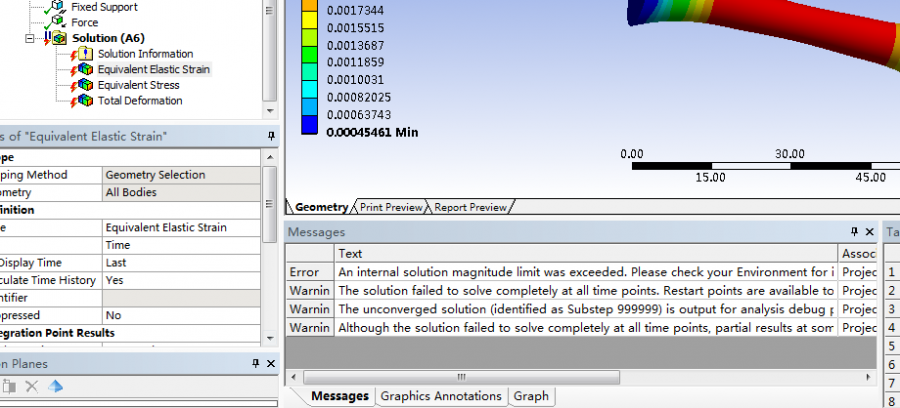Click the Equivalent Stress result icon
900x408 pixels.
click(x=85, y=85)
